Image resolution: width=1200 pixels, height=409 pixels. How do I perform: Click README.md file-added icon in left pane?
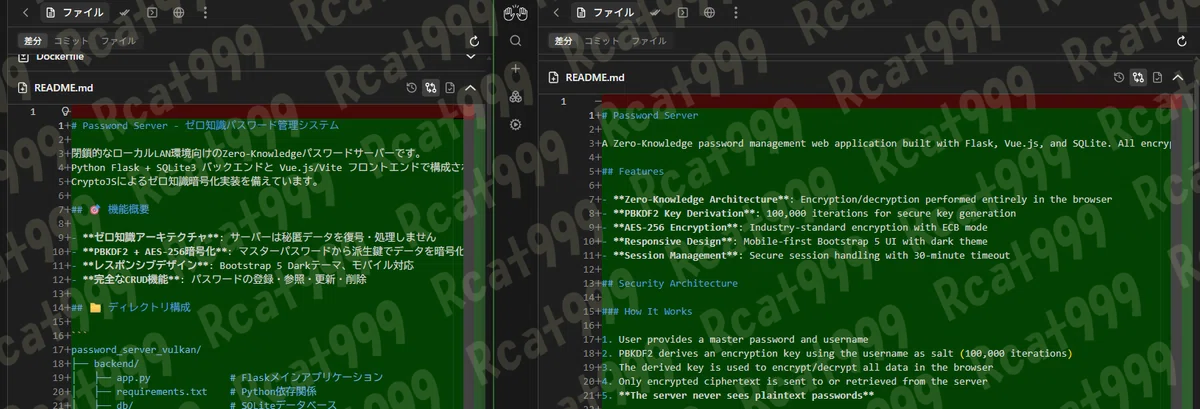point(23,88)
